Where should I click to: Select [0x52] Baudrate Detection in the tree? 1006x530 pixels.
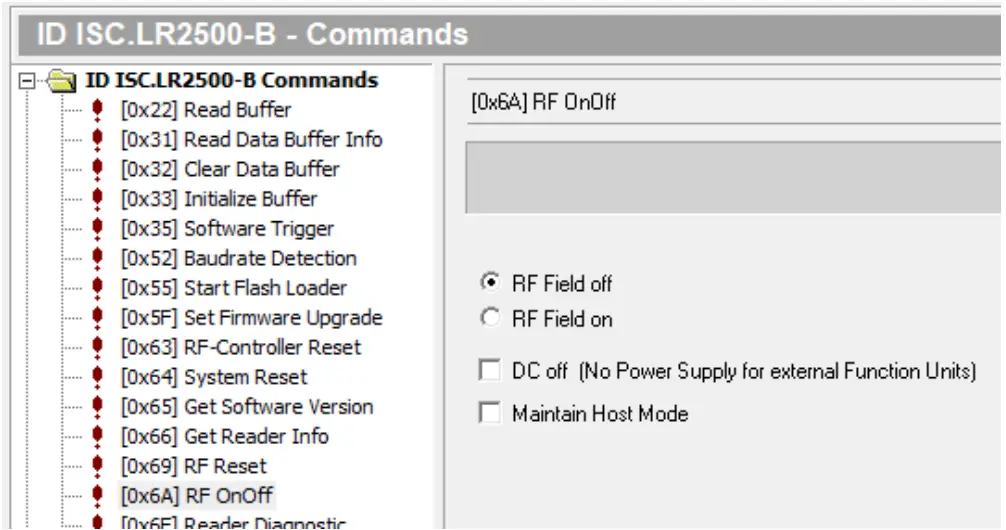238,258
